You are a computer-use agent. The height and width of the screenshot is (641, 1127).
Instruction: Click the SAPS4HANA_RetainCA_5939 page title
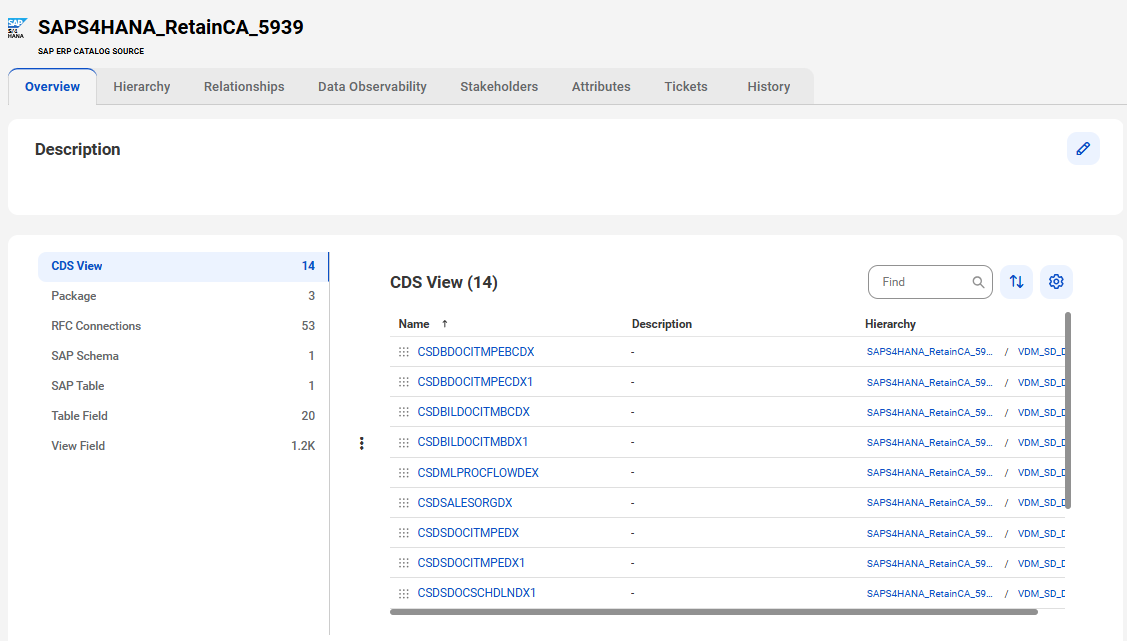pyautogui.click(x=170, y=27)
